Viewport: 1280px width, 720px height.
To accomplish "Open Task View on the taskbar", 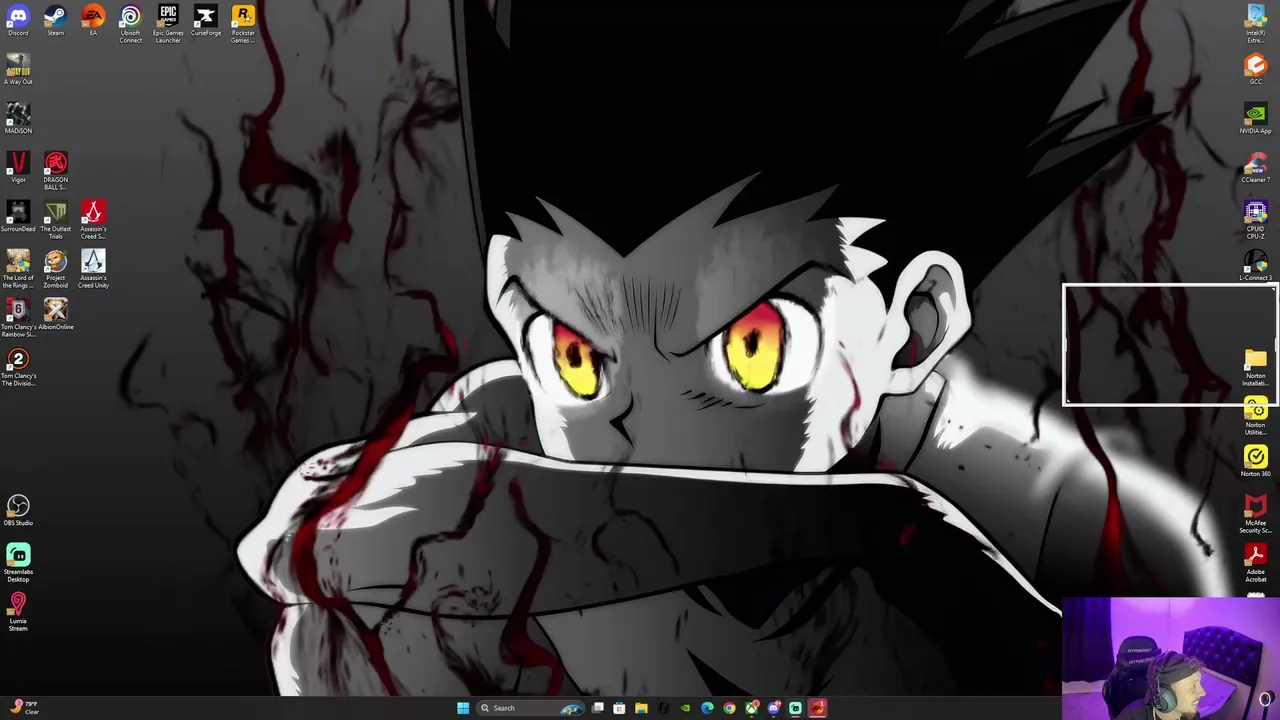I will tap(598, 708).
